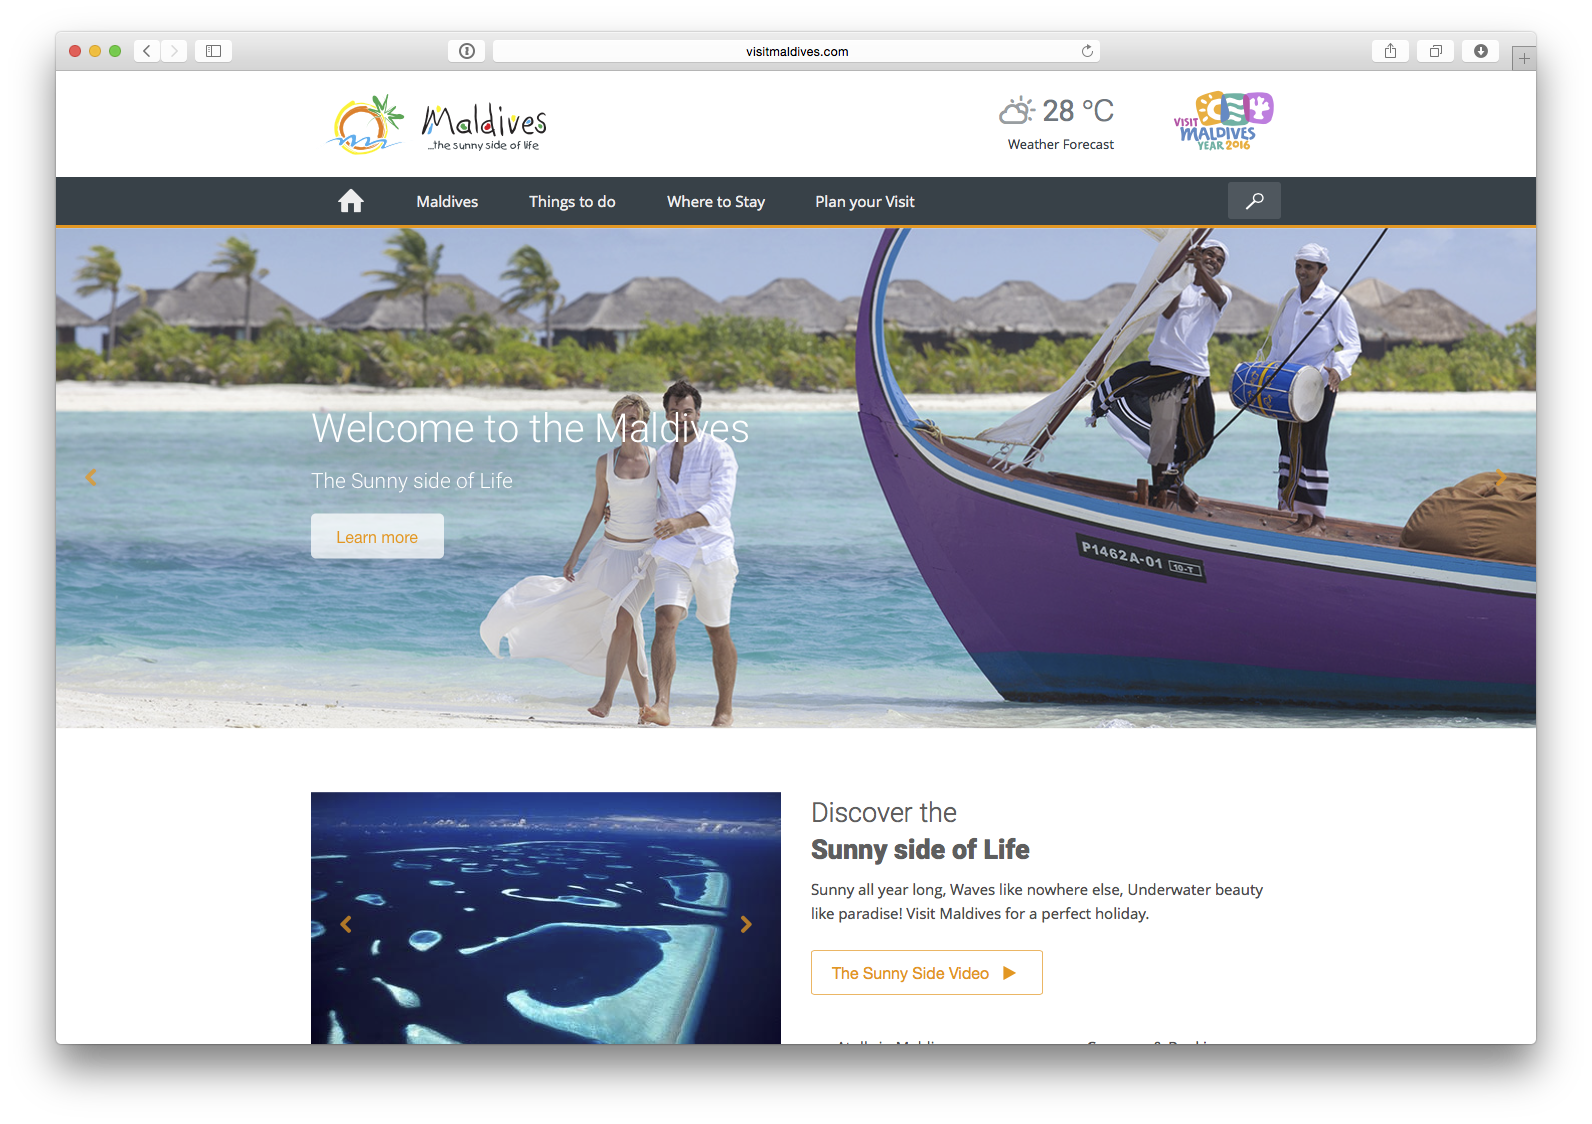The height and width of the screenshot is (1124, 1592).
Task: Open the Weather Forecast link
Action: (x=1060, y=144)
